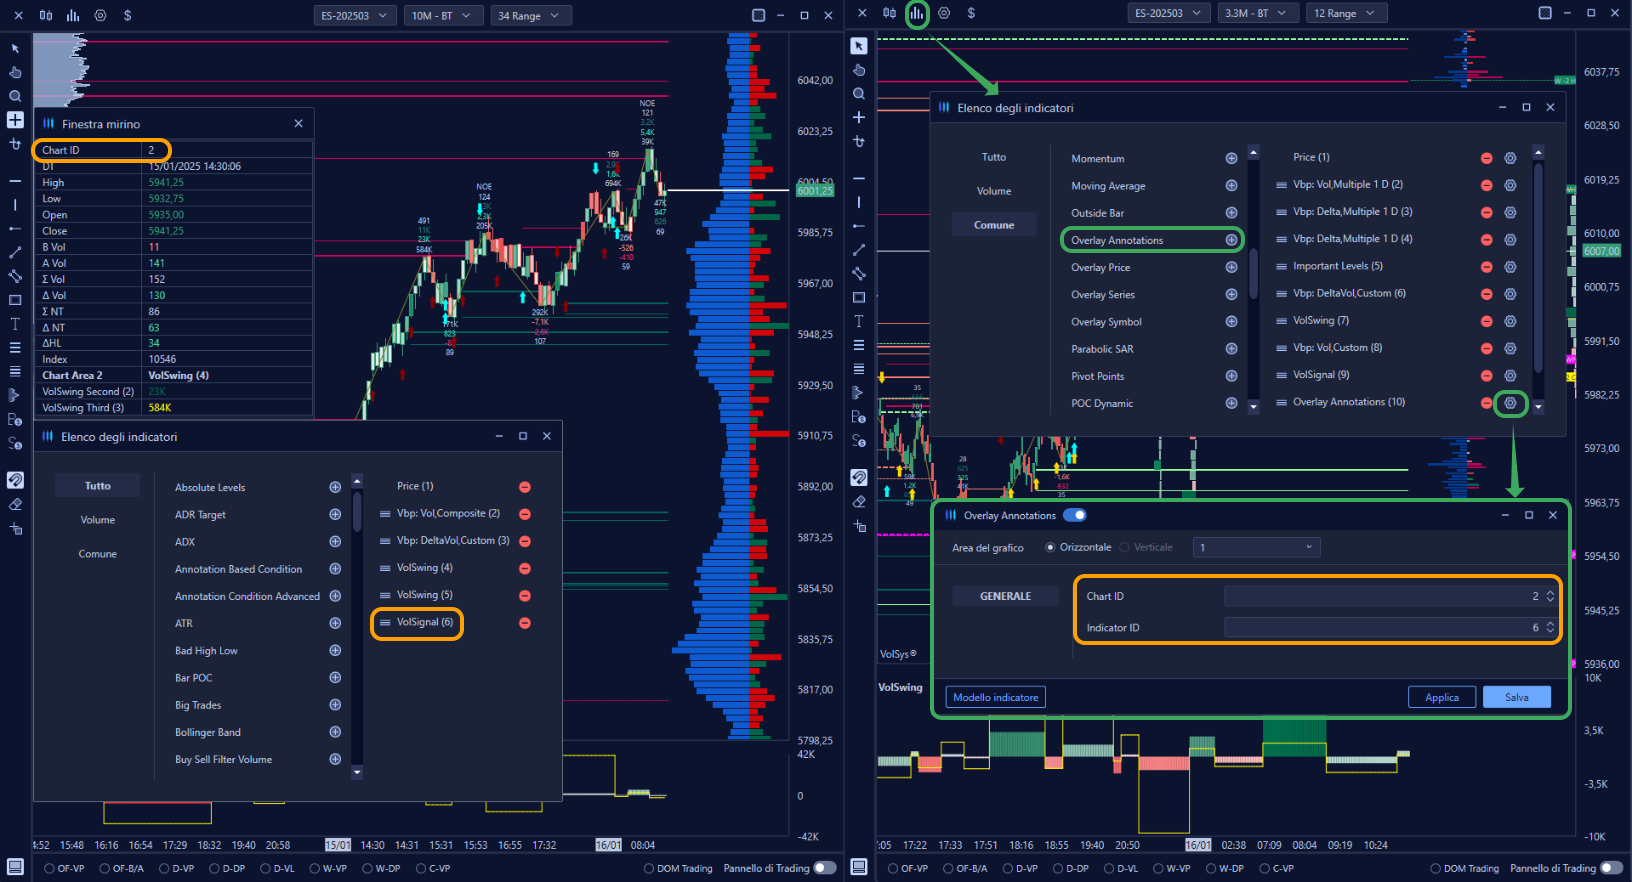Open GENERALE settings section

click(1005, 596)
